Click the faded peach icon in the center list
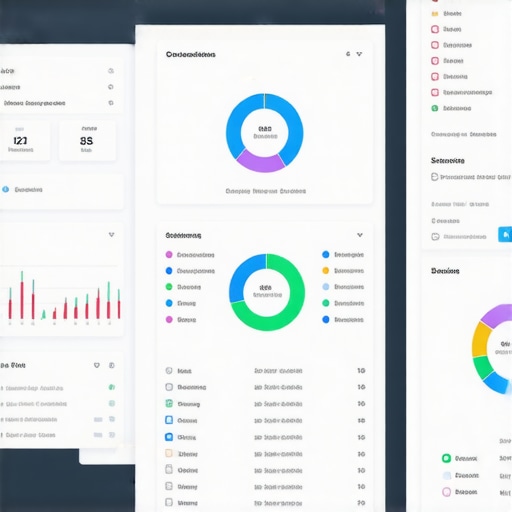512x512 pixels. [169, 453]
